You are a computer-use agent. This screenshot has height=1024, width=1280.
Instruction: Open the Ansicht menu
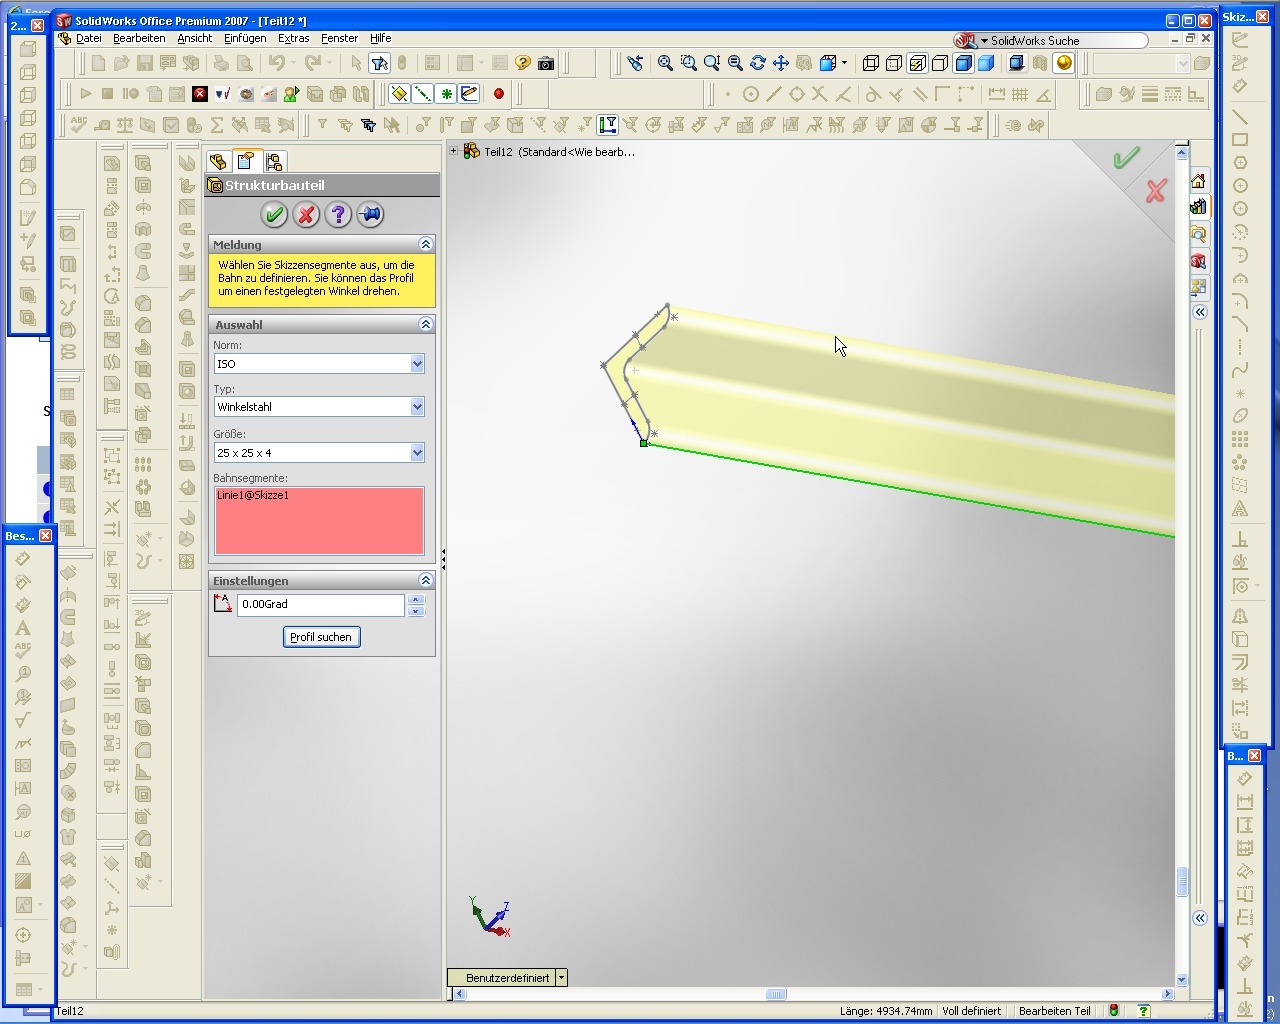pyautogui.click(x=195, y=38)
